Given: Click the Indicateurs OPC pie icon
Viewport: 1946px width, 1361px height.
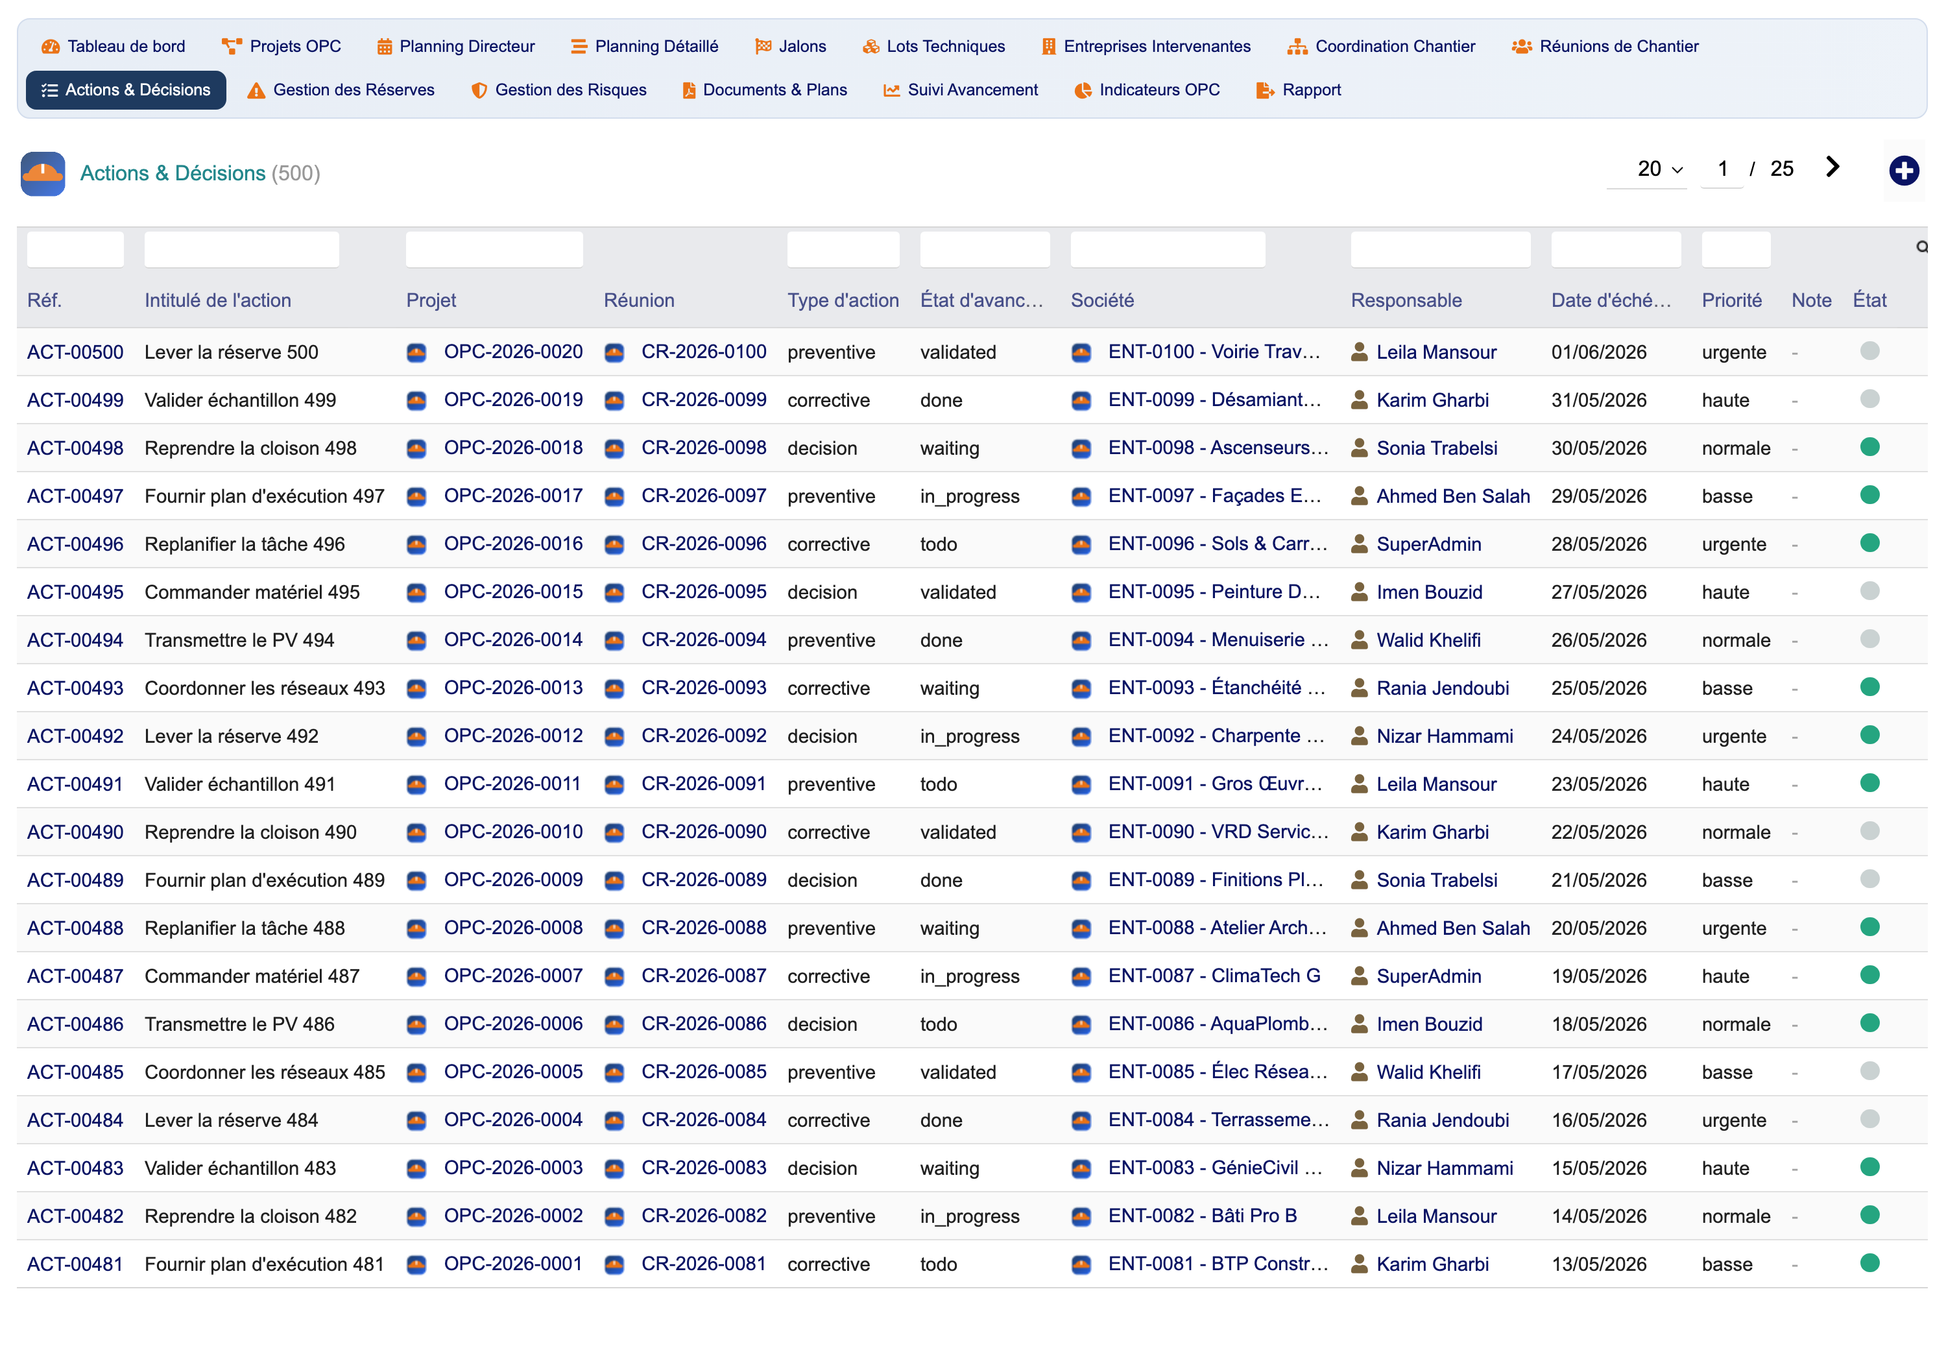Looking at the screenshot, I should [1083, 90].
